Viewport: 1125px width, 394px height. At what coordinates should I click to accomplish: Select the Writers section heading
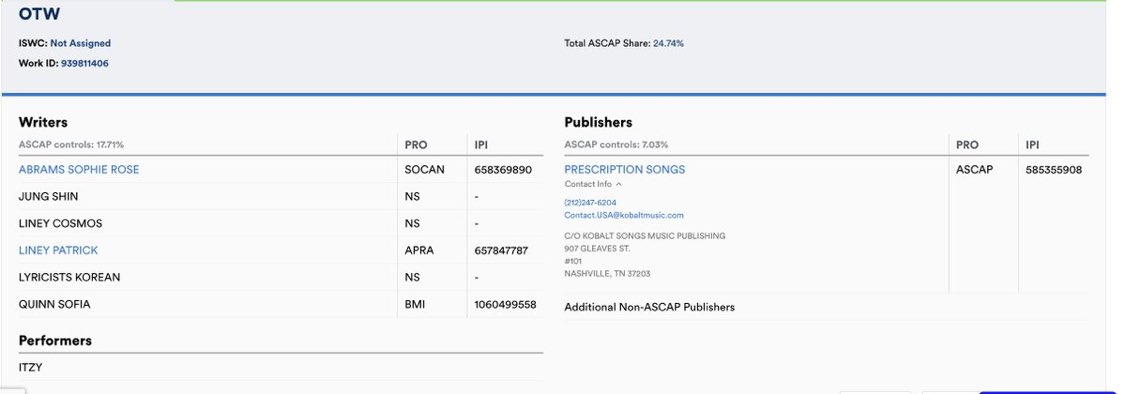[x=43, y=123]
